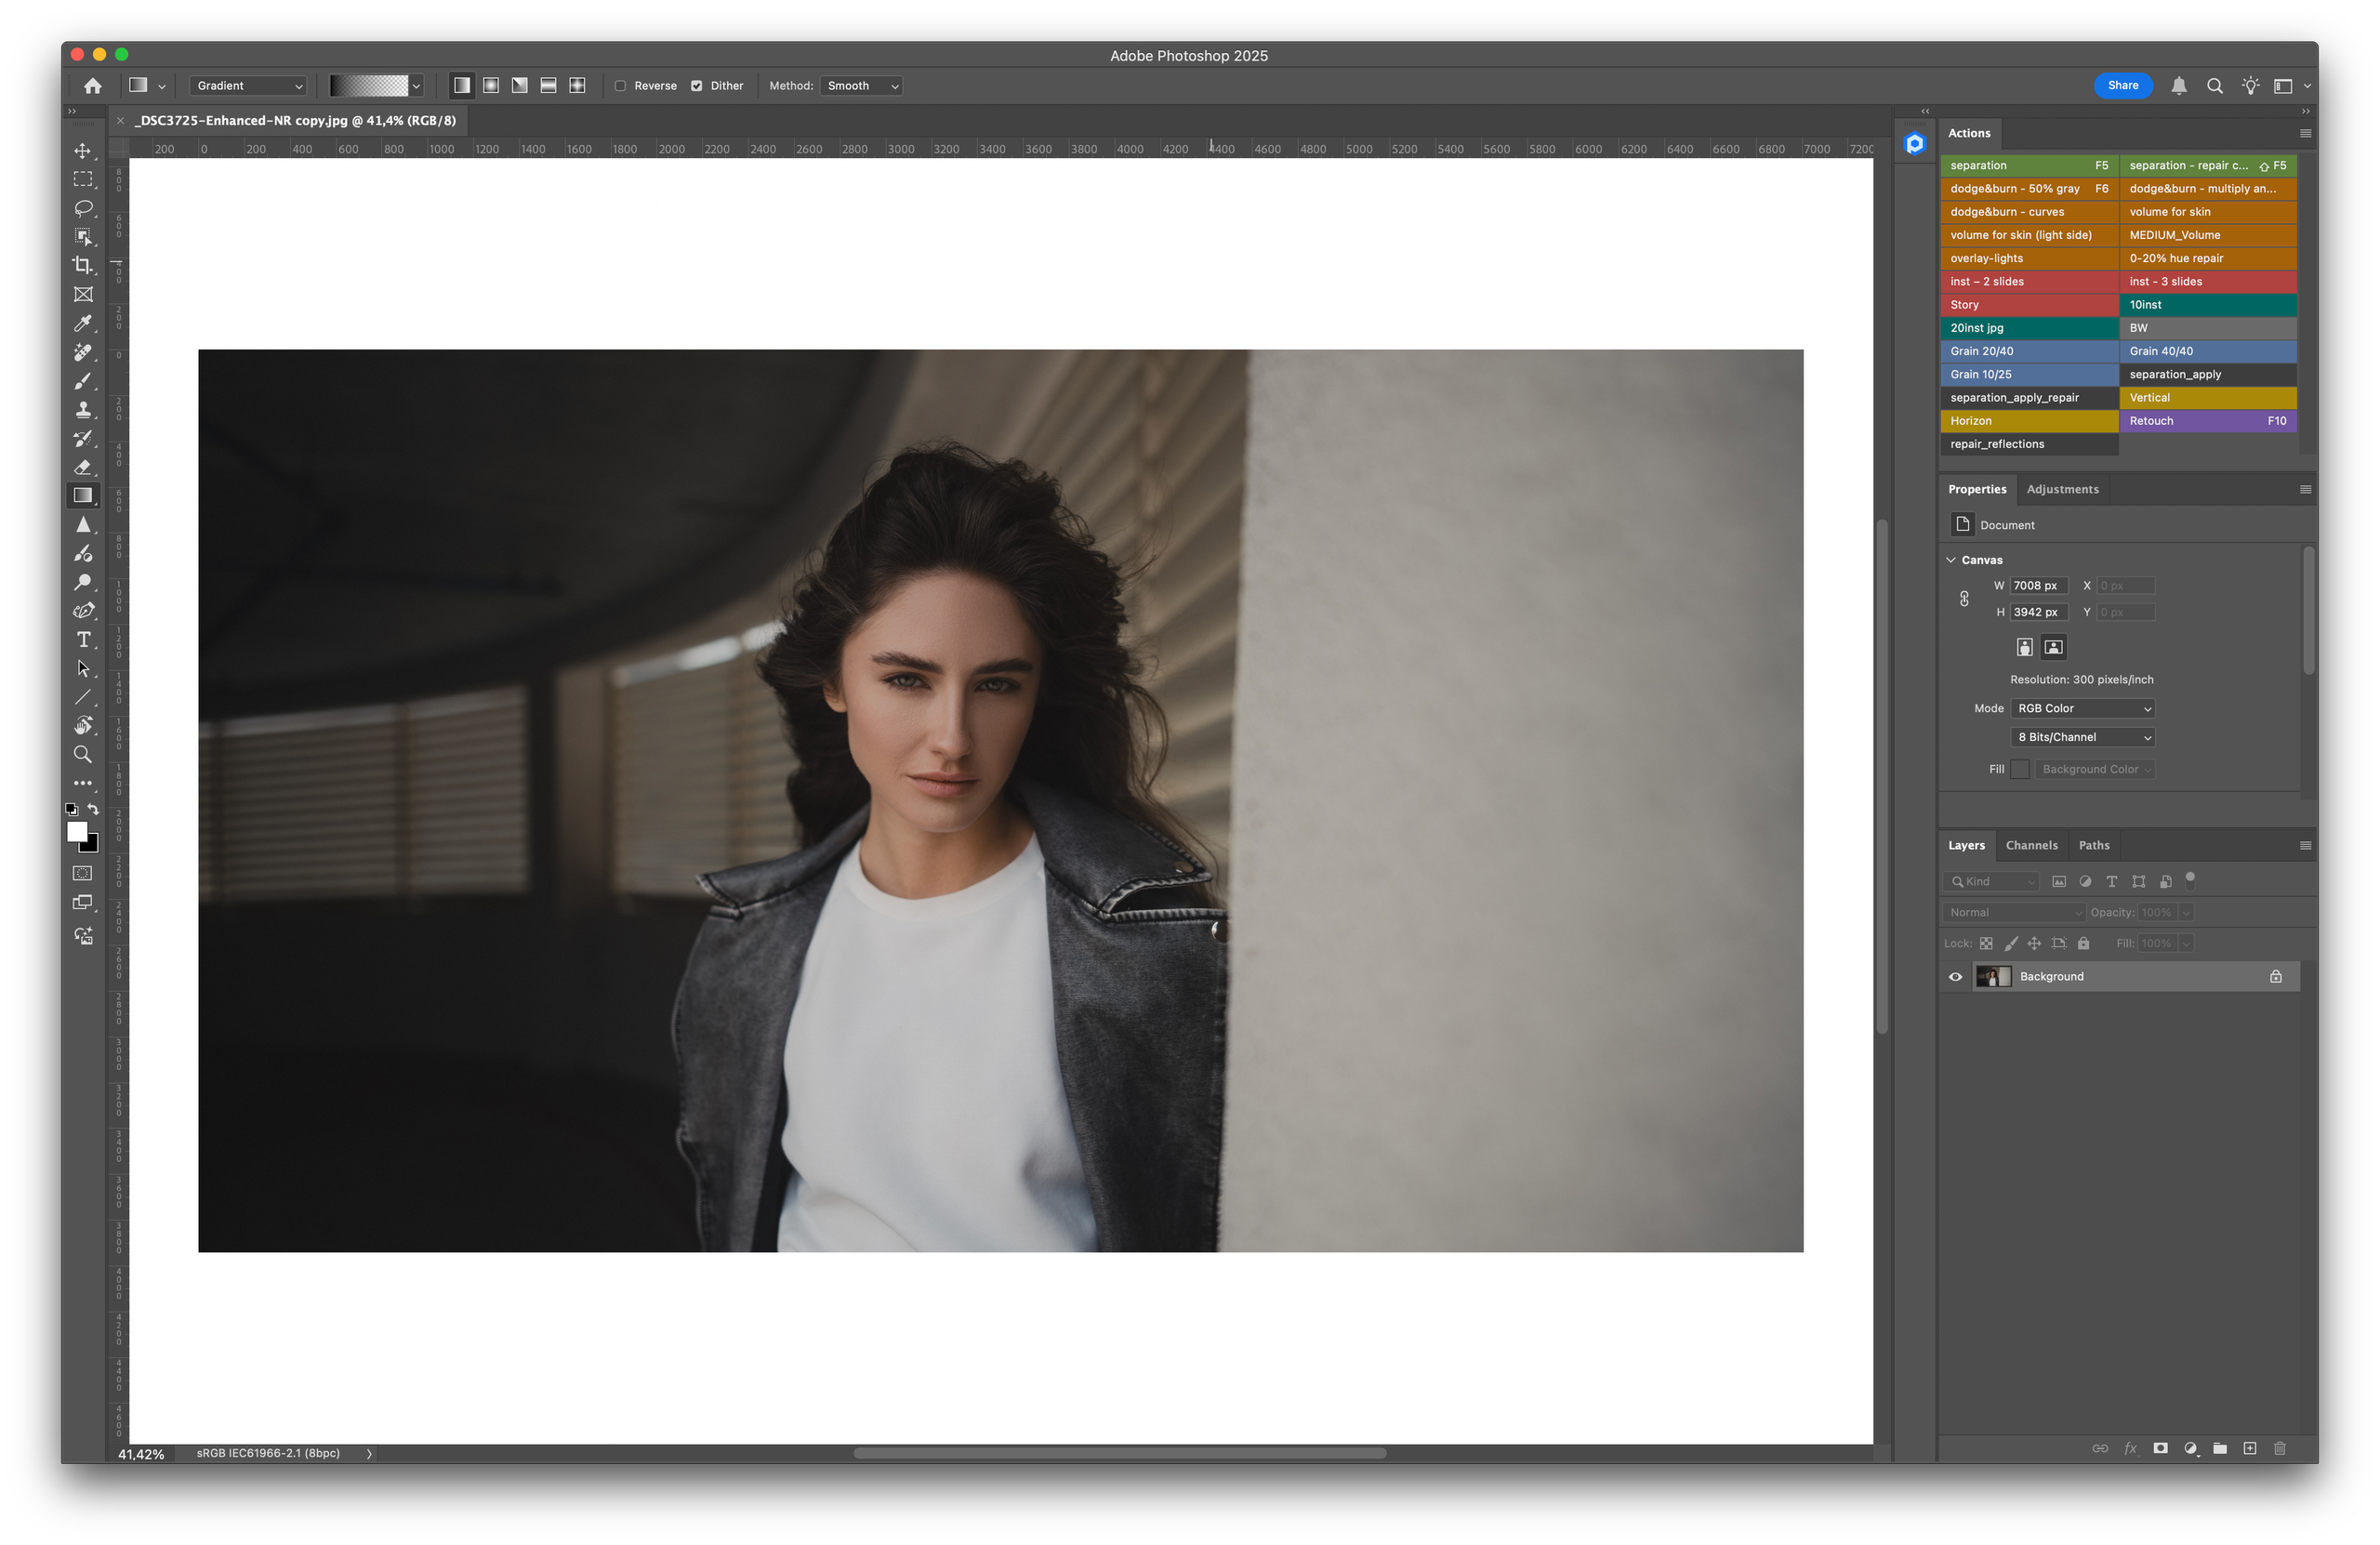This screenshot has height=1545, width=2380.
Task: Select the Lasso tool
Action: (x=83, y=208)
